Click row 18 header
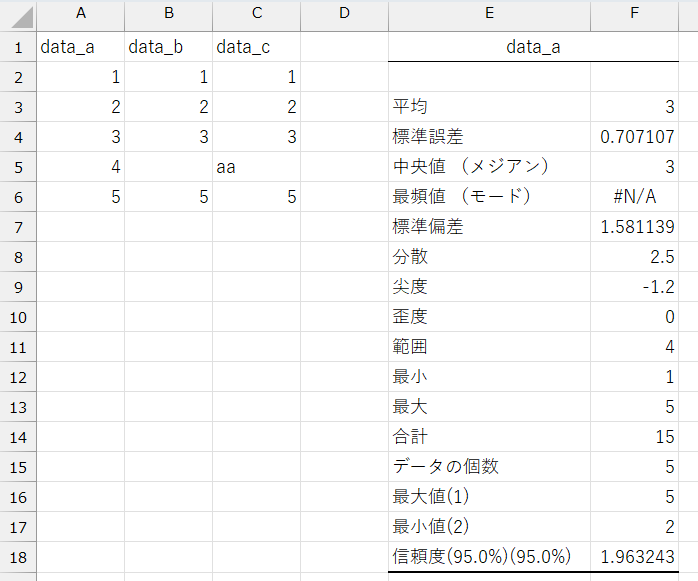Image resolution: width=698 pixels, height=581 pixels. pos(18,557)
